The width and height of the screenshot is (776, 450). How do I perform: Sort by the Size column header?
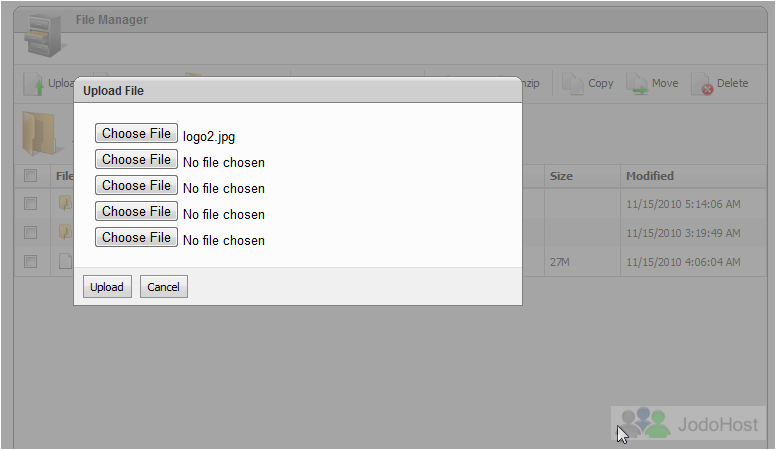(561, 176)
